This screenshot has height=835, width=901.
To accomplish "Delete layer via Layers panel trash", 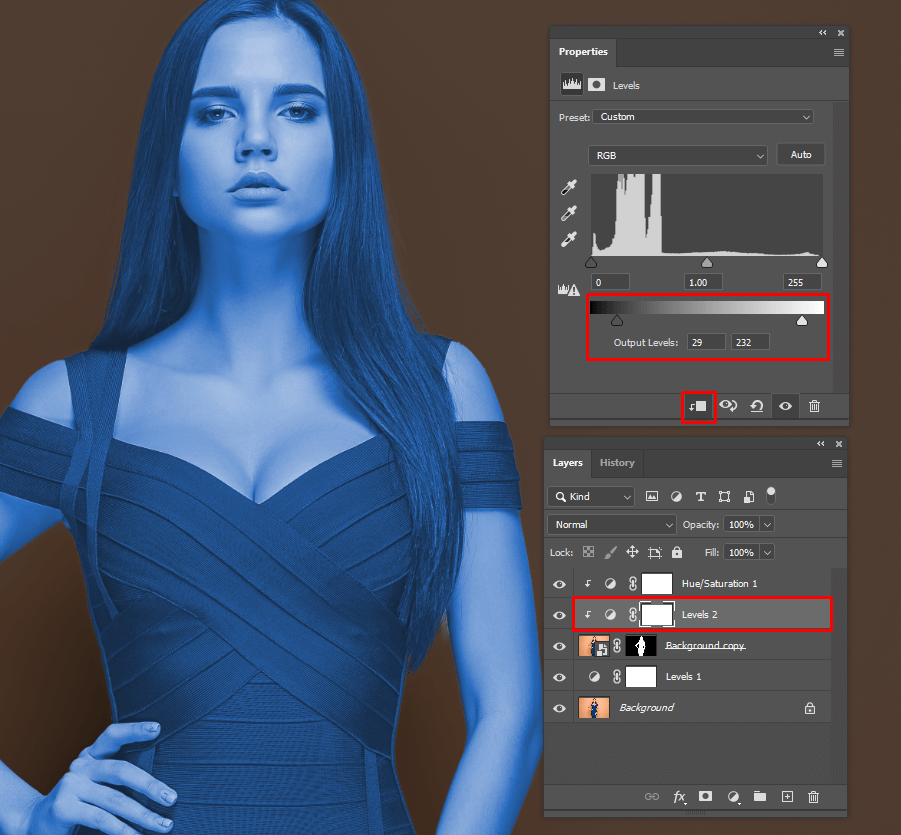I will (813, 796).
